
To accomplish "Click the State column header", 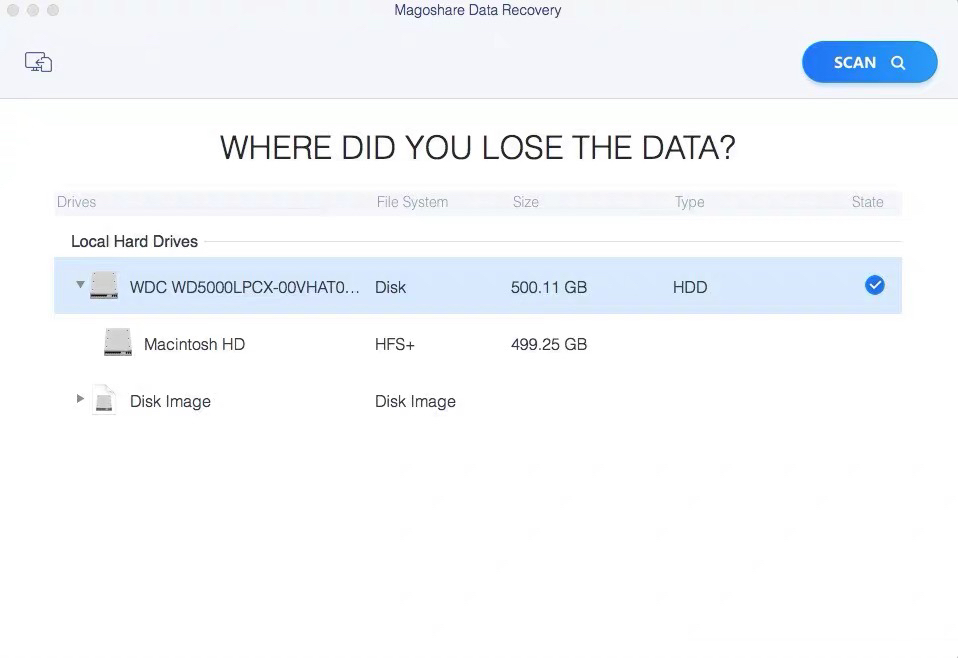I will 867,202.
